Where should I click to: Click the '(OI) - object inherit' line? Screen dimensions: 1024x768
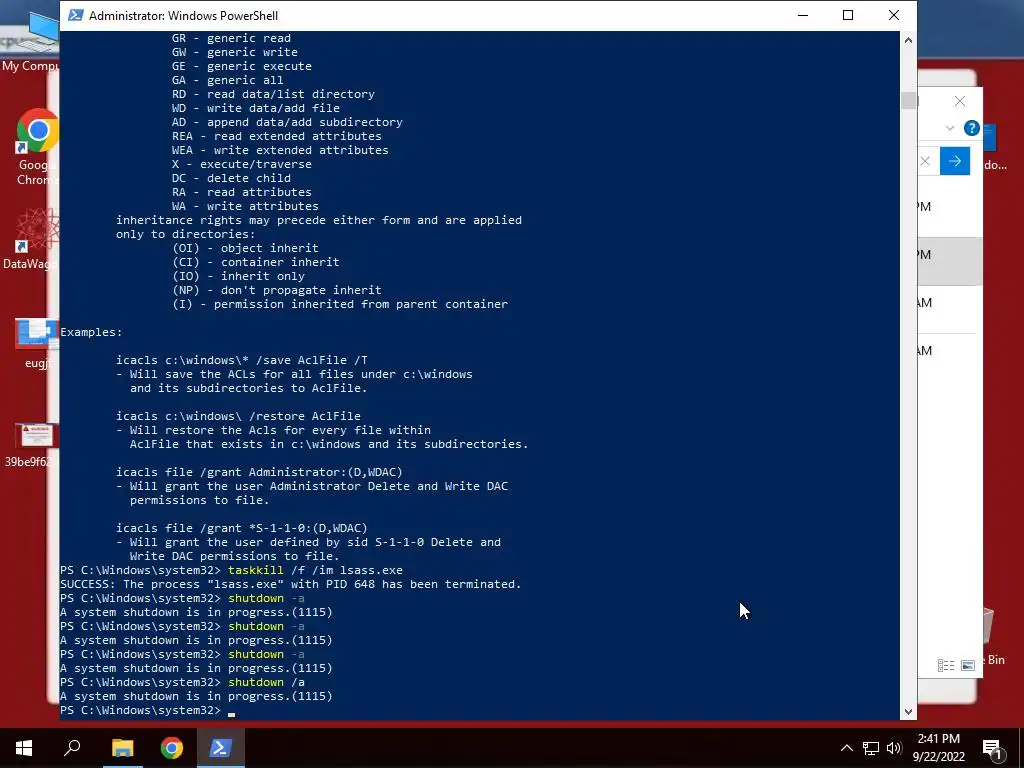[245, 248]
